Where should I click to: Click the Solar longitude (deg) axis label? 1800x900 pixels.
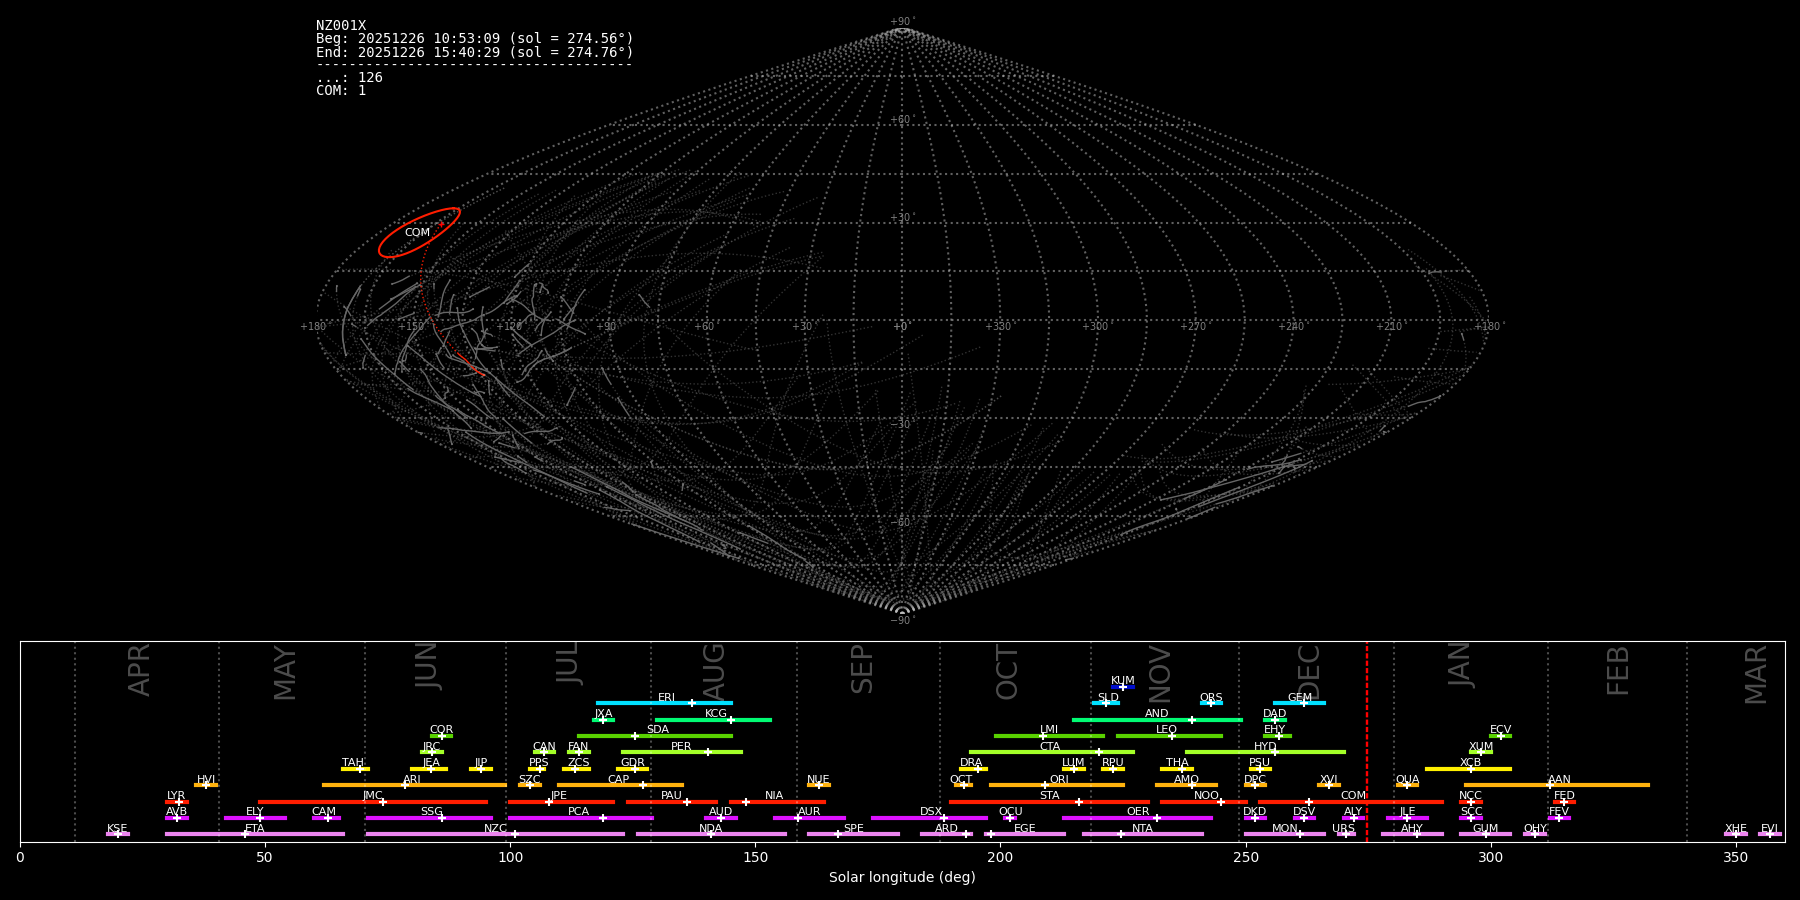pos(902,878)
